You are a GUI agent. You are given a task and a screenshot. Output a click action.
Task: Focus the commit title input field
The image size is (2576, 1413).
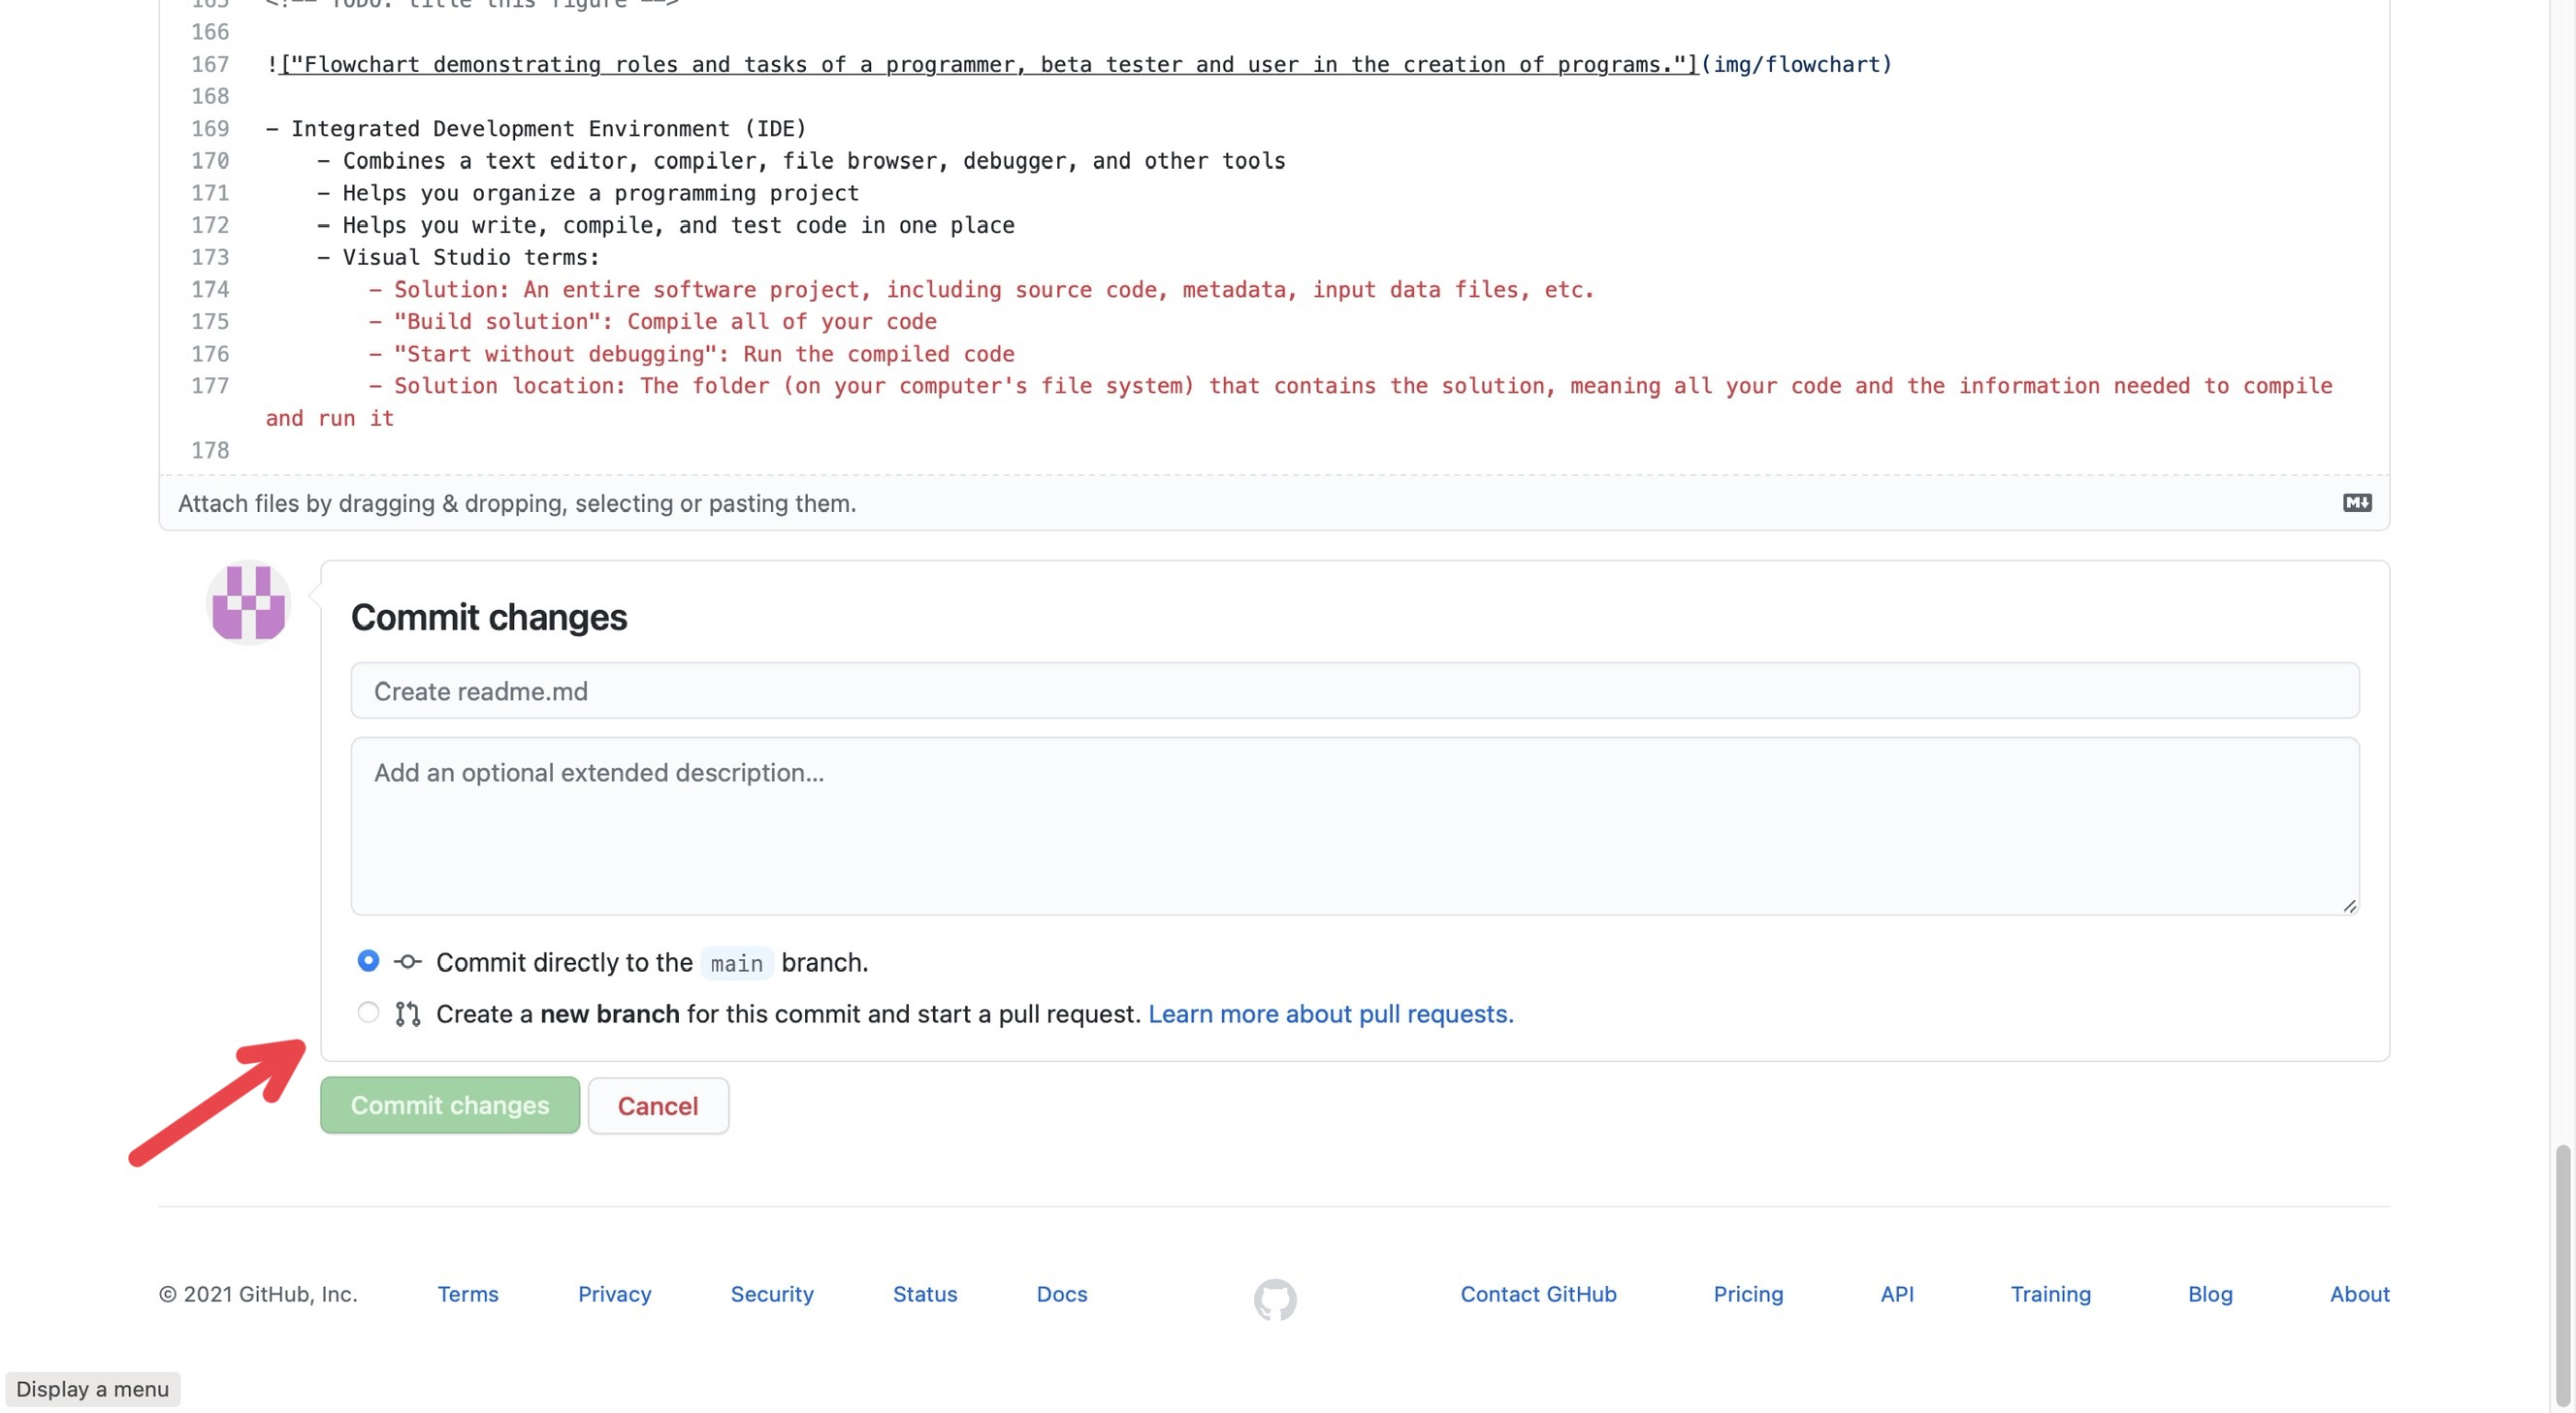1354,691
